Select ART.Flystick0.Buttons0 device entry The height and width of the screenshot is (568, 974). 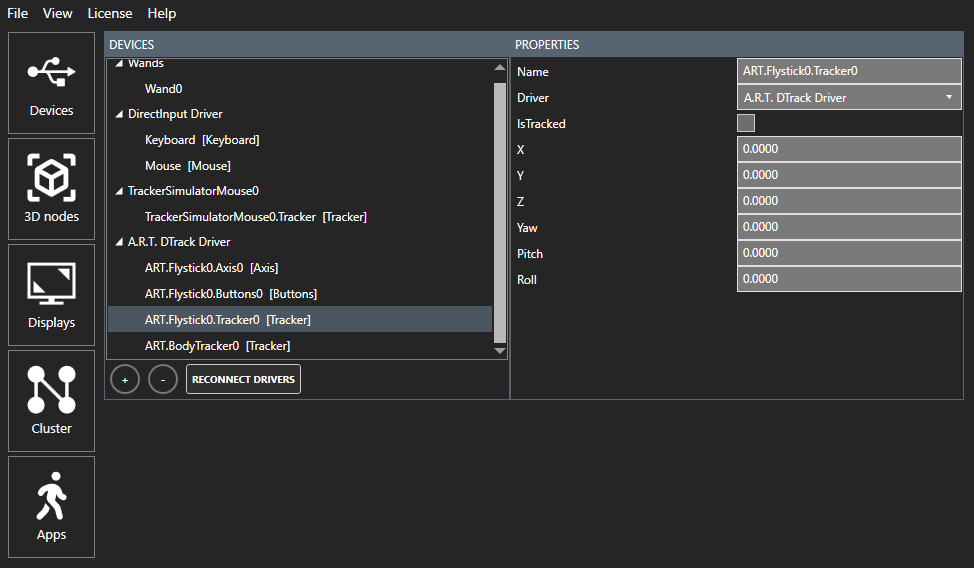[230, 294]
